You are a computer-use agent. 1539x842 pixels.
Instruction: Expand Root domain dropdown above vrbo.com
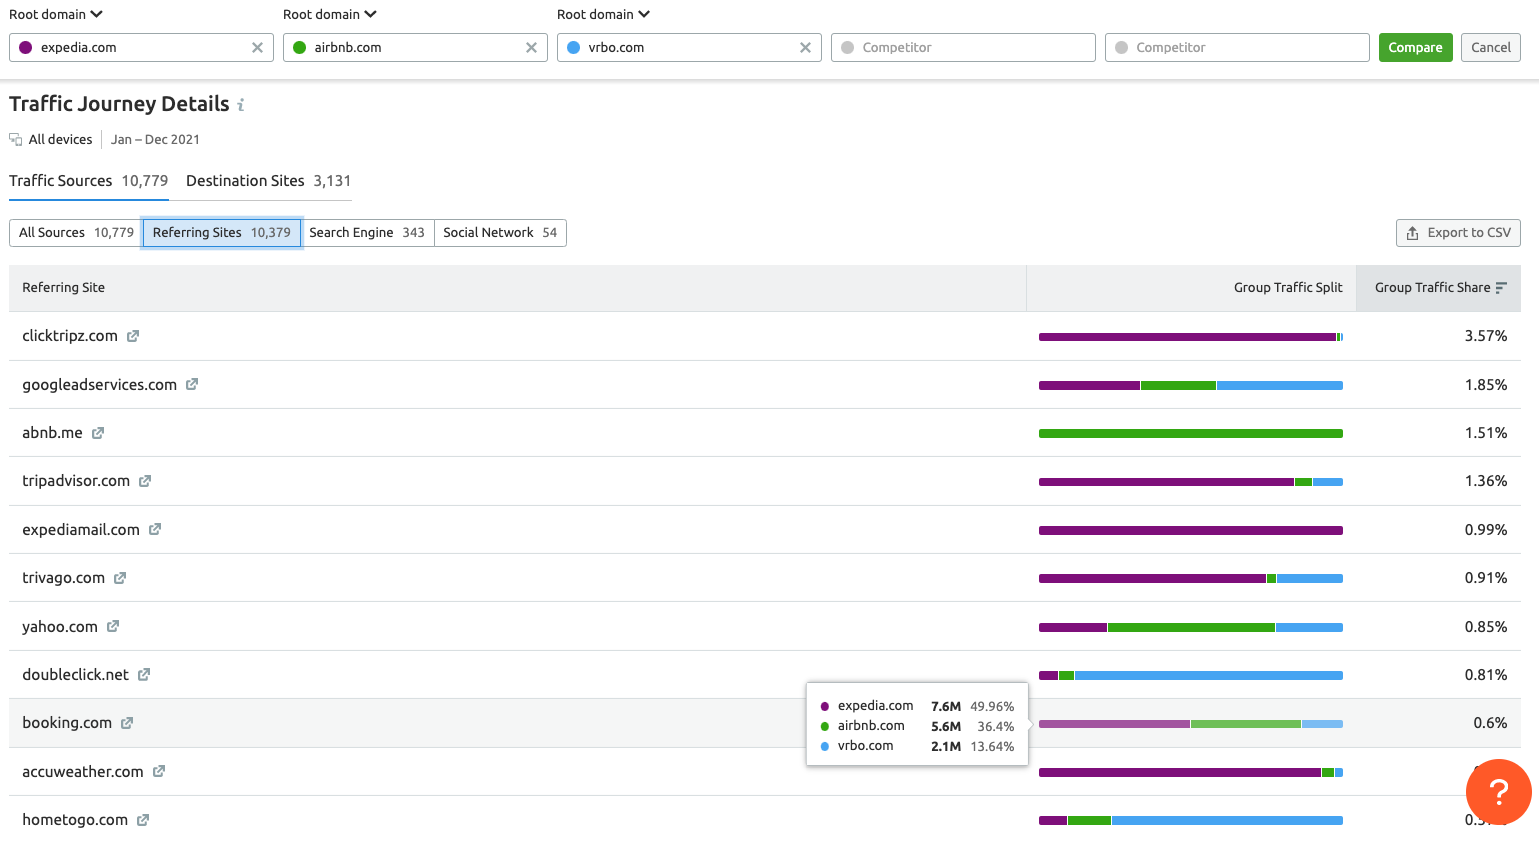(604, 14)
